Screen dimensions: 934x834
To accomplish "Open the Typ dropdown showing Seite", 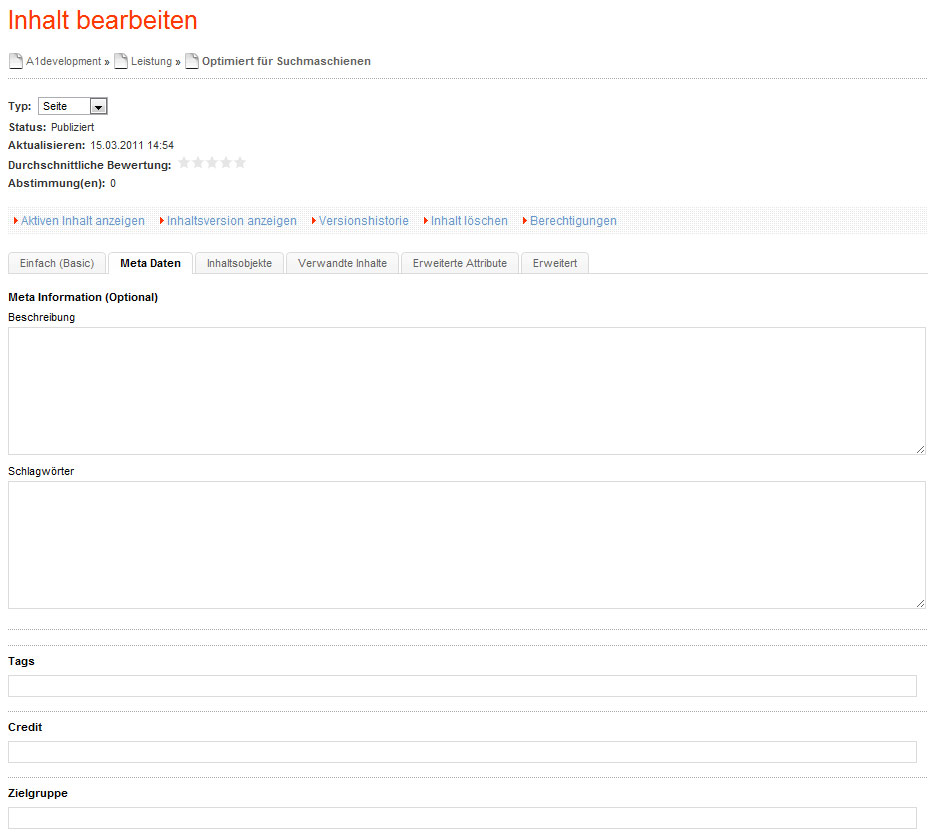I will [x=73, y=106].
